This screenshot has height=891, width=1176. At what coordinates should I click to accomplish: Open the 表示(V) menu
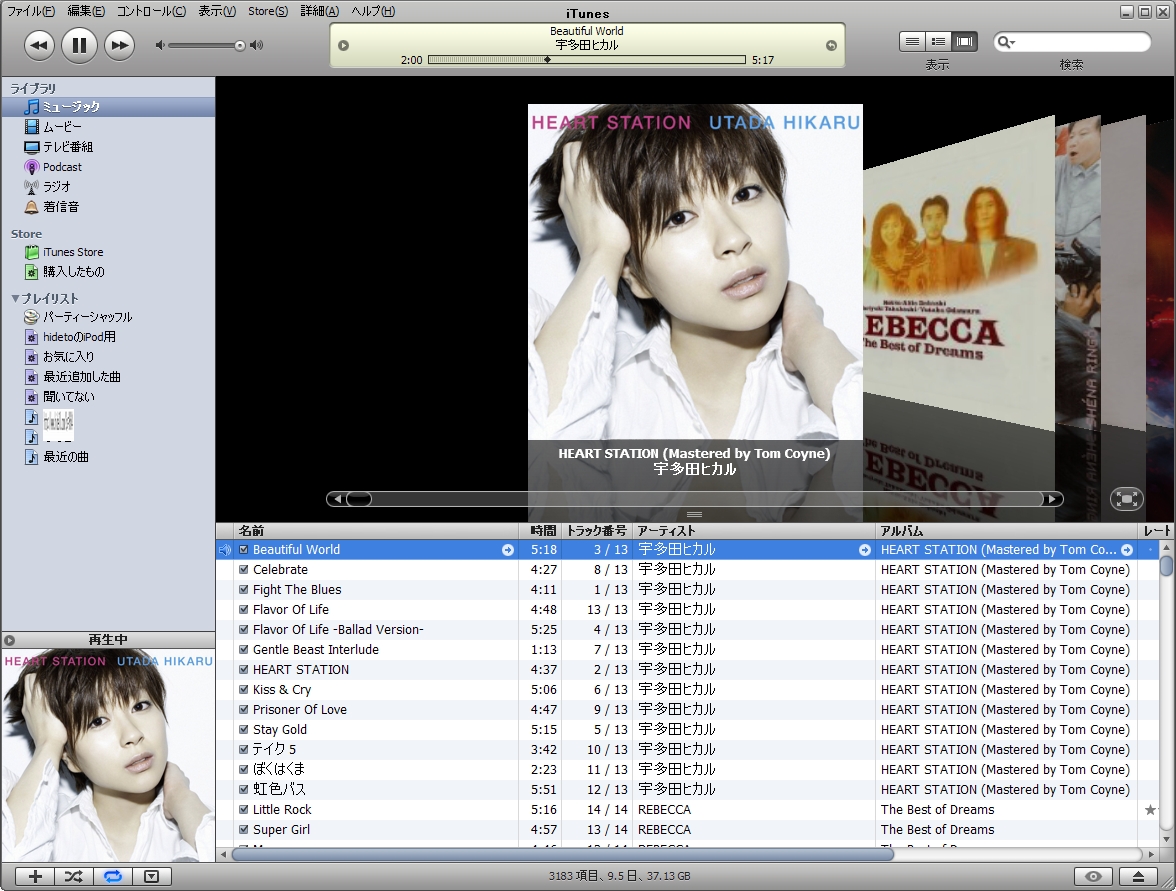pos(217,10)
